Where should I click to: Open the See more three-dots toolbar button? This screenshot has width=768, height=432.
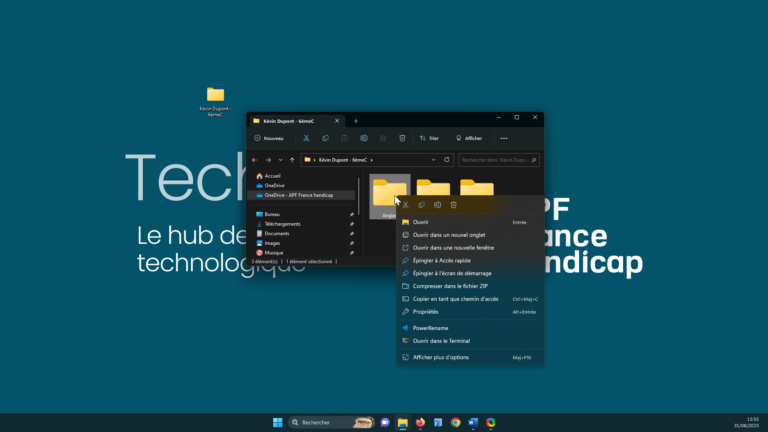tap(504, 138)
